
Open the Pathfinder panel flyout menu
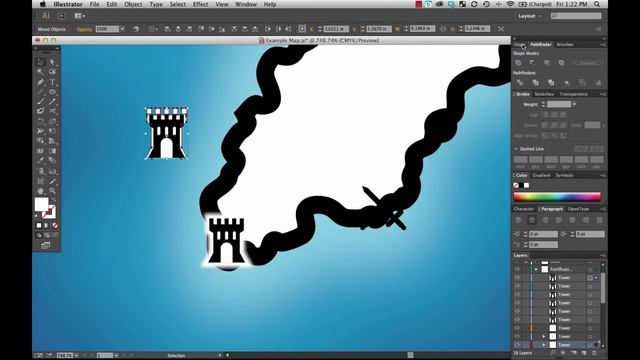[x=603, y=44]
